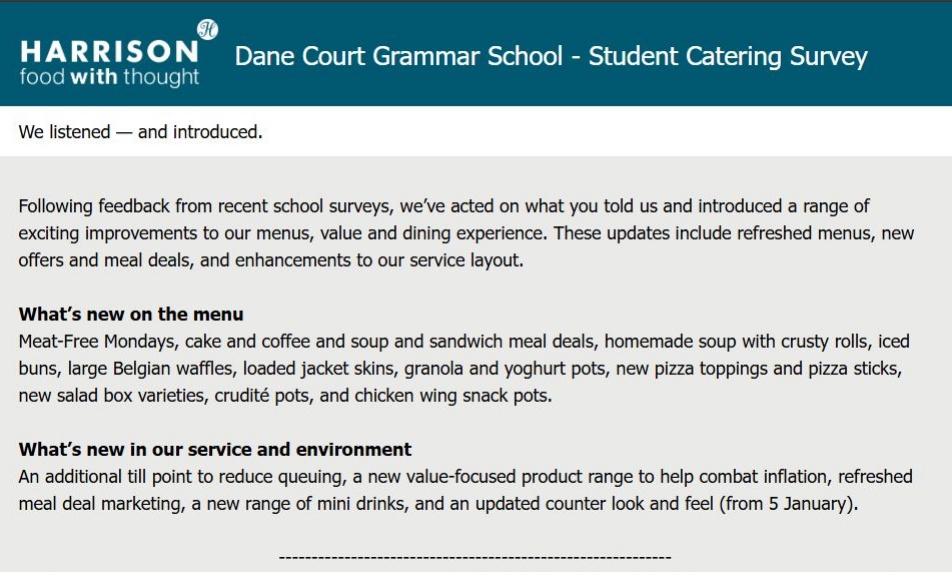The width and height of the screenshot is (952, 572).
Task: Select the "What's new in our service and environment" heading
Action: coord(215,449)
